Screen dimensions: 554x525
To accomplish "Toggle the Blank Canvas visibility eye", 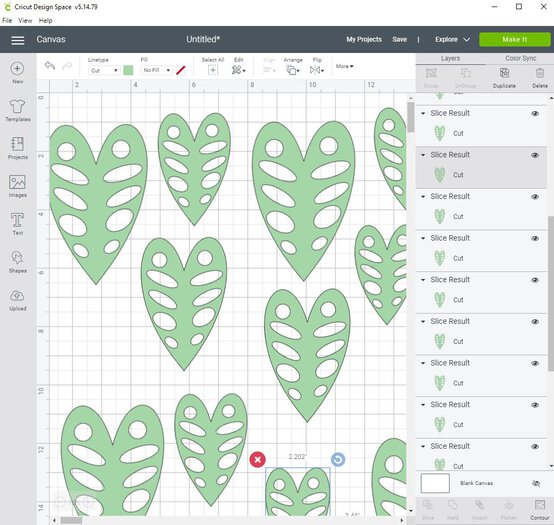I will 536,483.
